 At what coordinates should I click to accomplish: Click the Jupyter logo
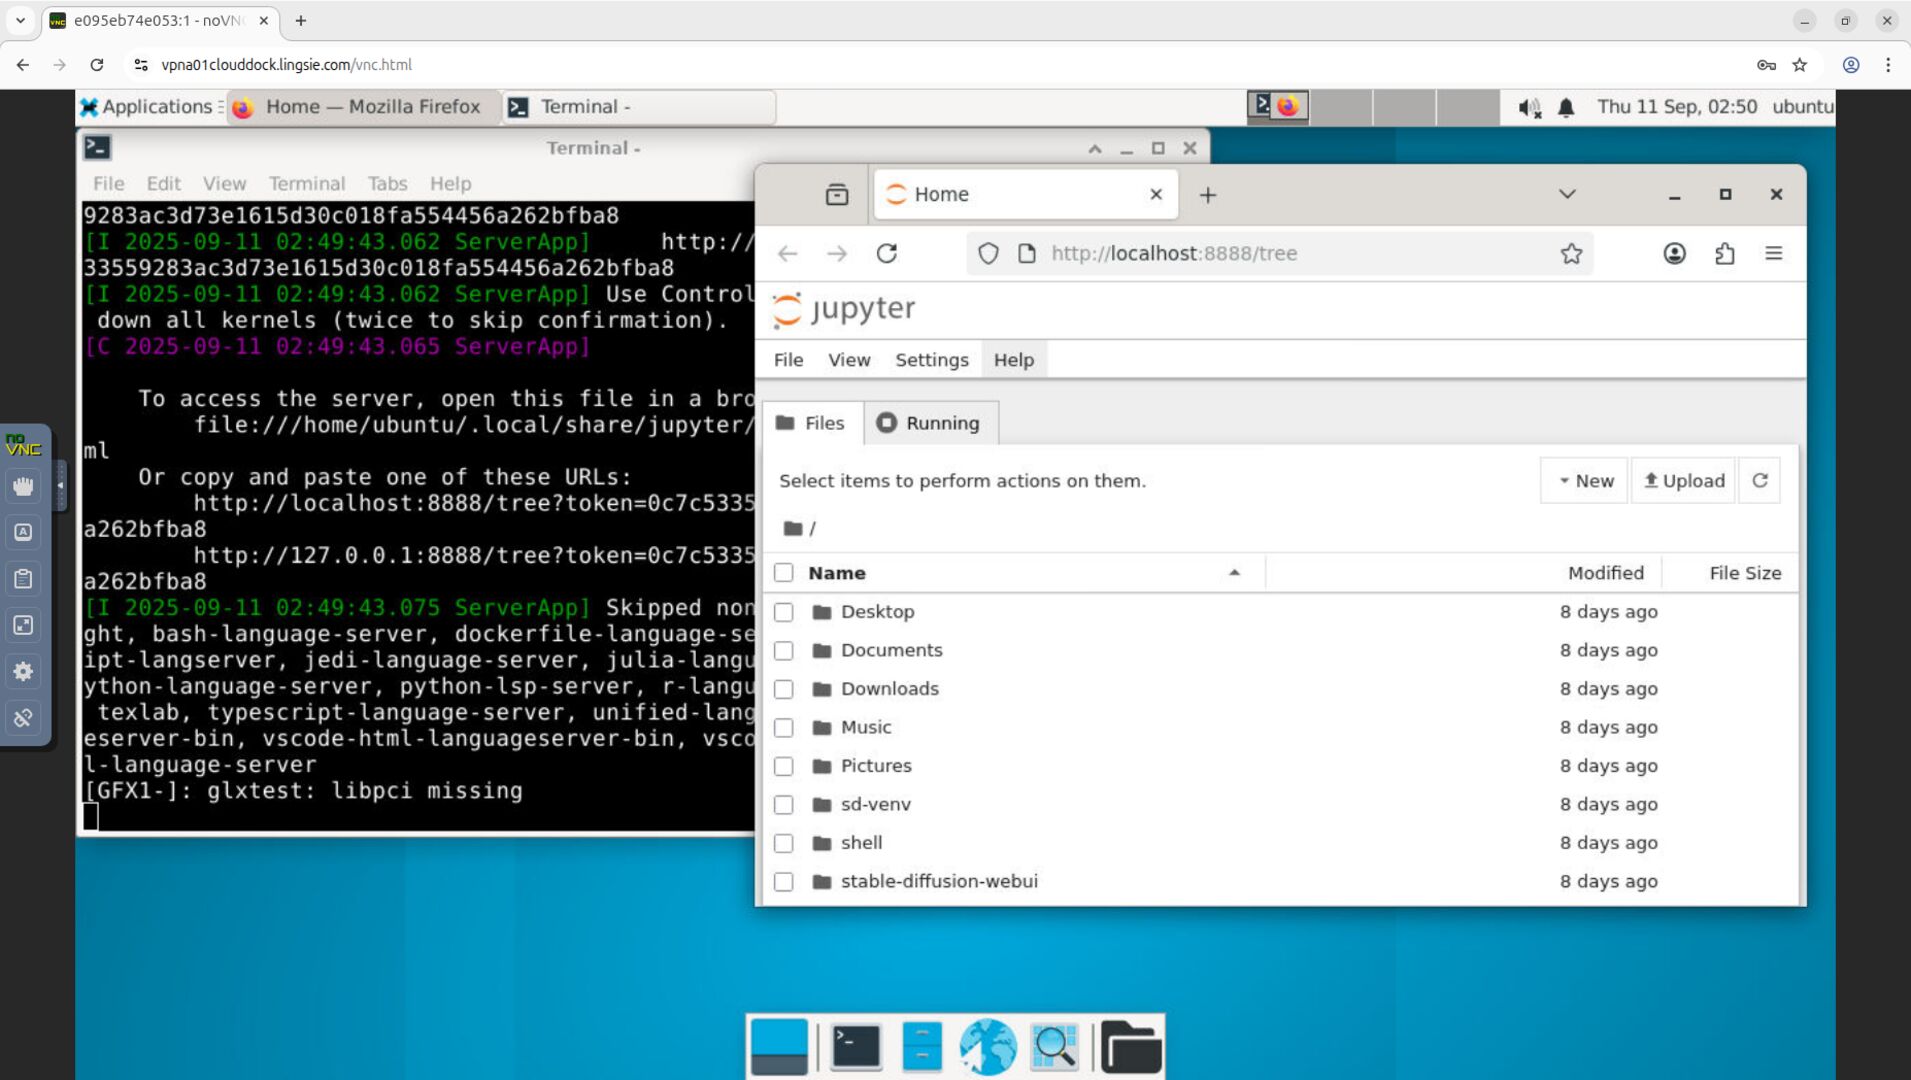(x=843, y=309)
